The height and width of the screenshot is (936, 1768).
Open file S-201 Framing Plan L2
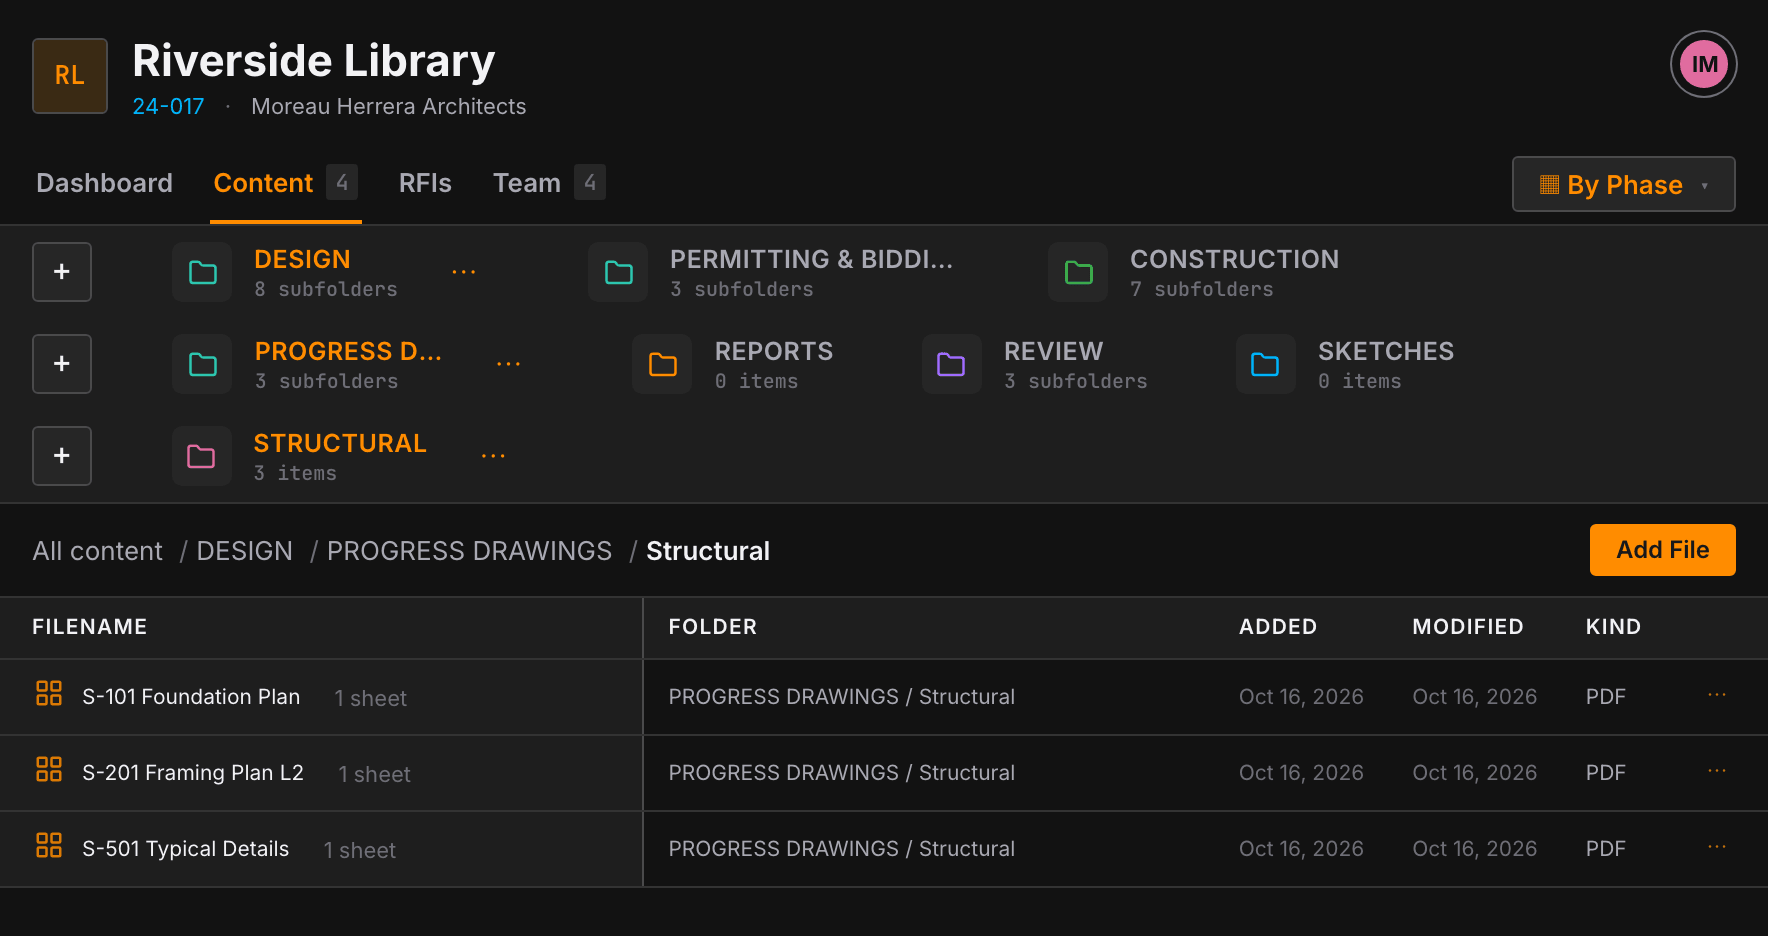tap(192, 773)
